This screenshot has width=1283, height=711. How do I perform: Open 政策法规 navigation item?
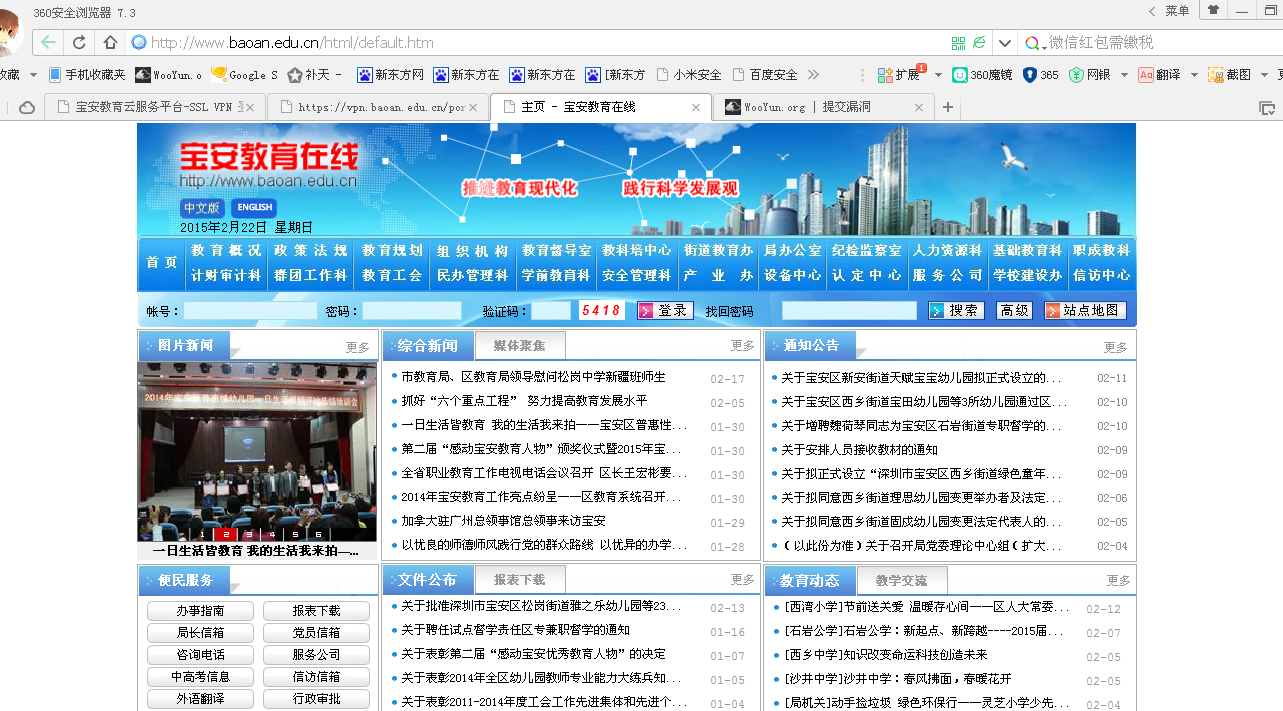311,251
